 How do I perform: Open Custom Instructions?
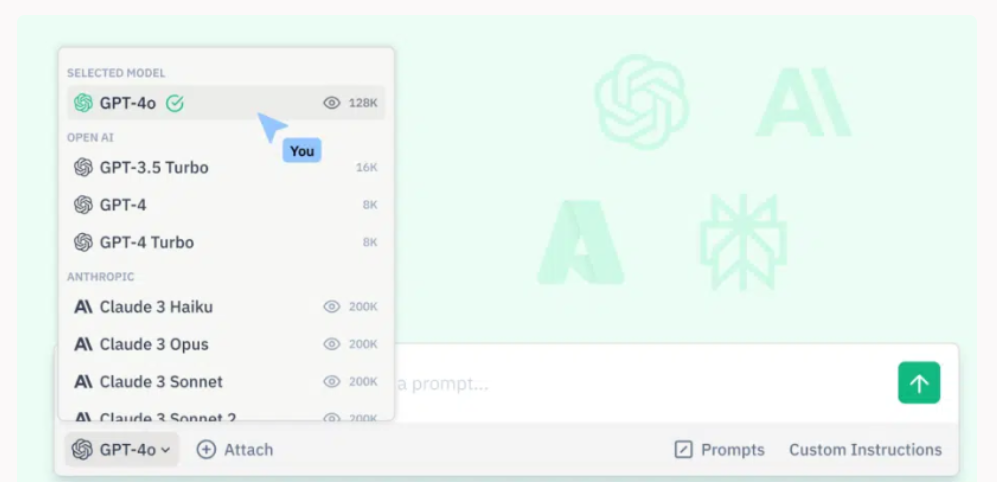tap(865, 450)
